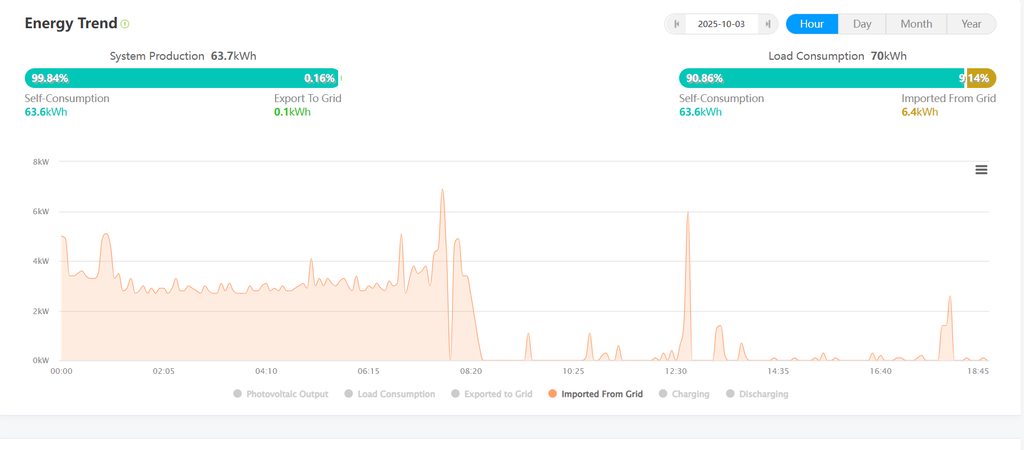
Task: Select the Hour view tab
Action: tap(811, 24)
